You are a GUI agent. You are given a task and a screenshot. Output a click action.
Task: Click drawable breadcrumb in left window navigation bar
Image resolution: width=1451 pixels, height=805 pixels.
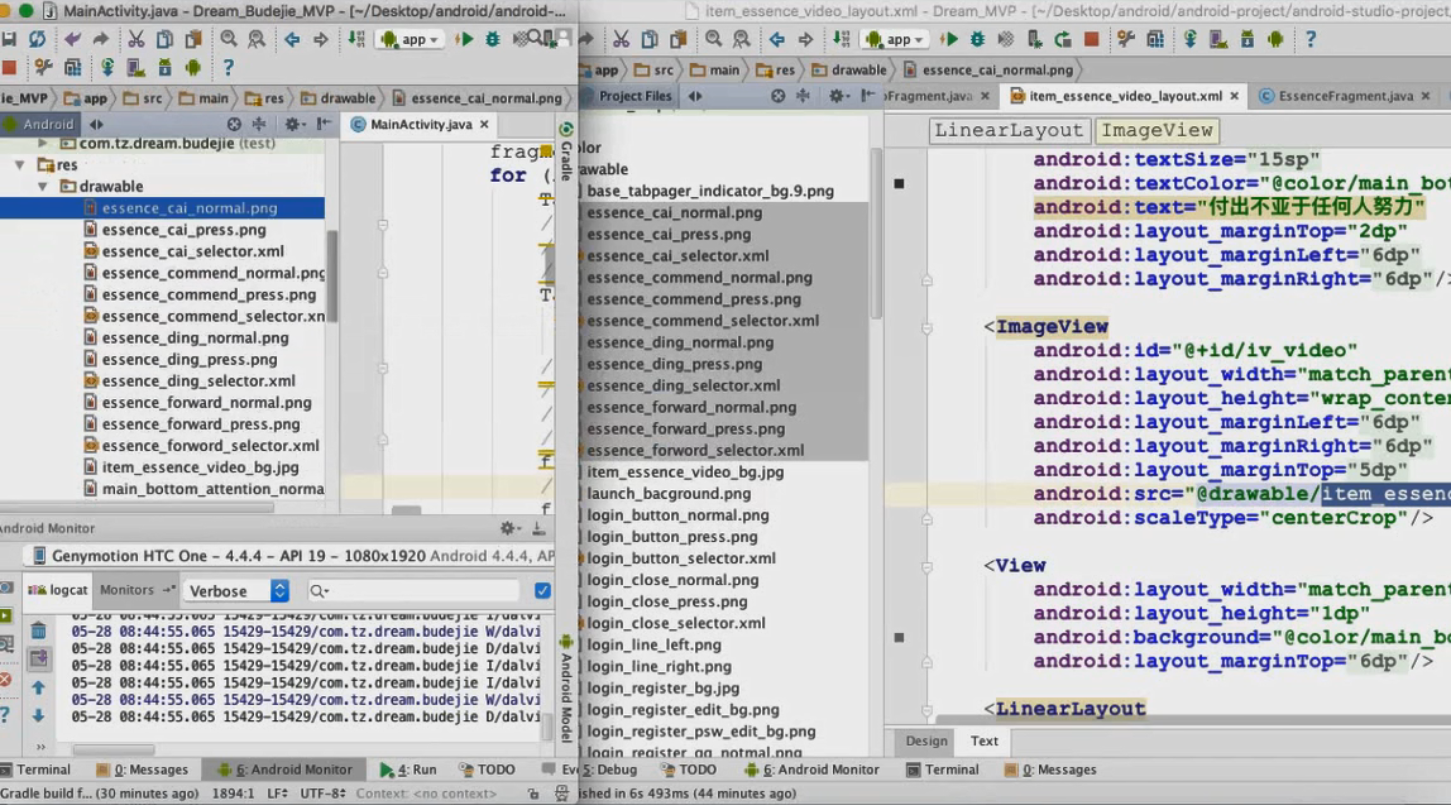point(337,98)
